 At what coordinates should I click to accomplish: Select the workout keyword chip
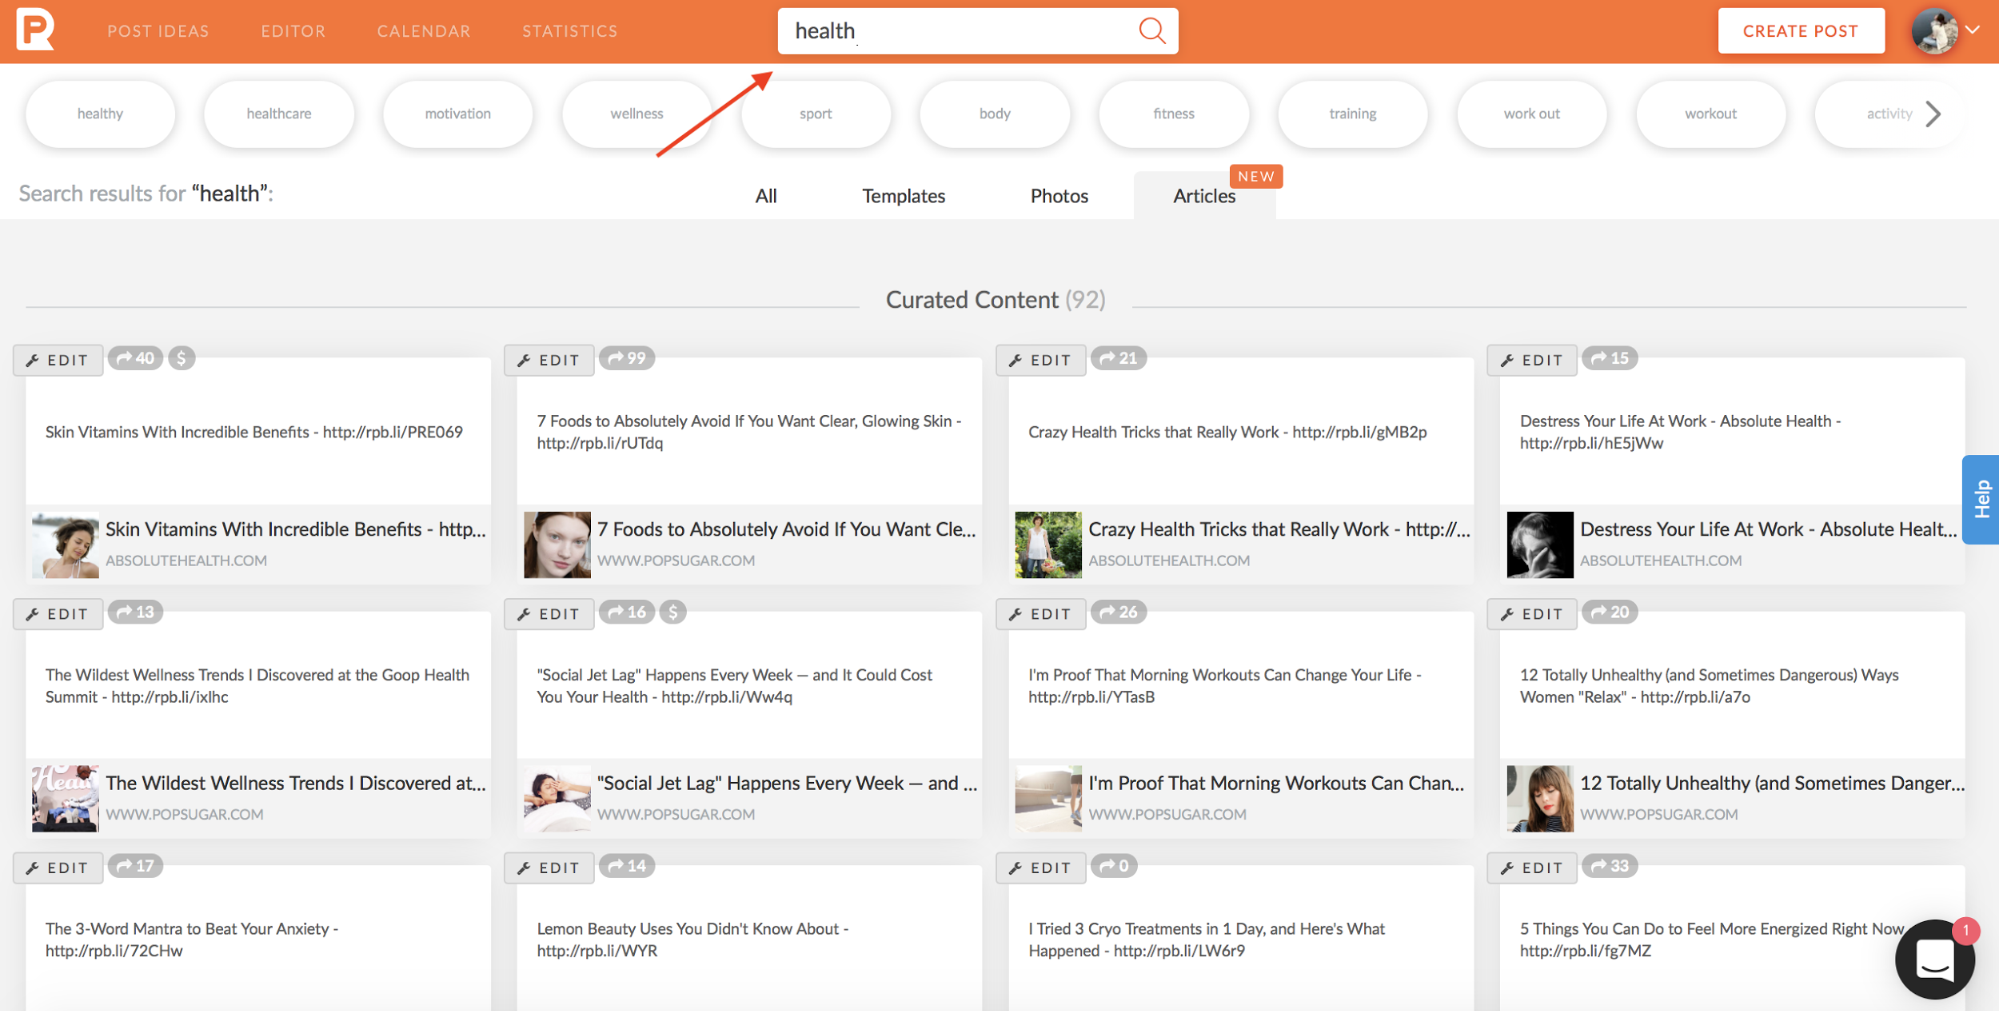[1711, 114]
